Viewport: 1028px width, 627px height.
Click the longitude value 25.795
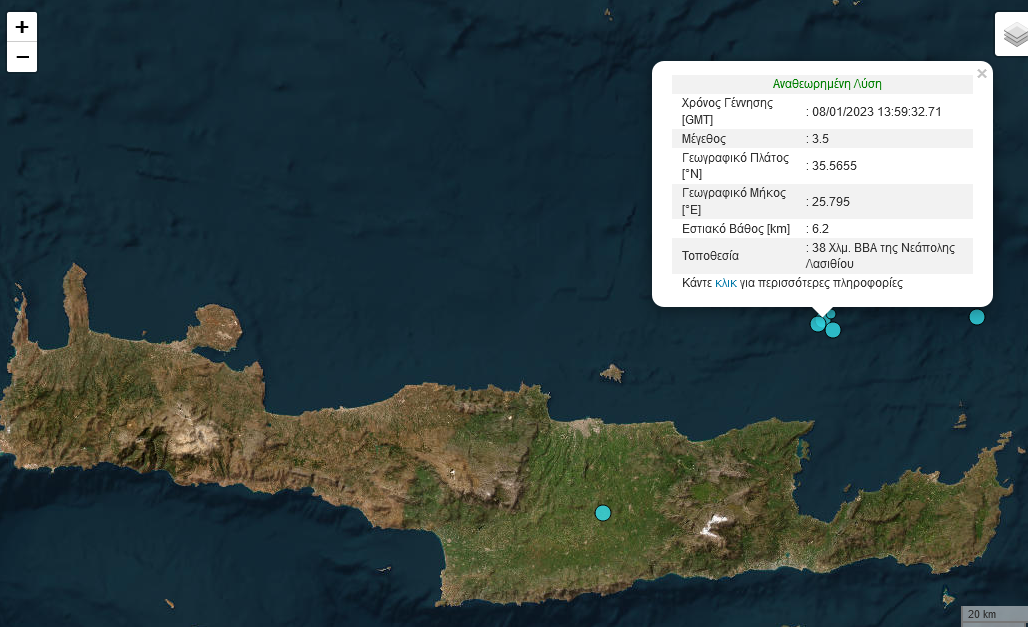coord(830,202)
